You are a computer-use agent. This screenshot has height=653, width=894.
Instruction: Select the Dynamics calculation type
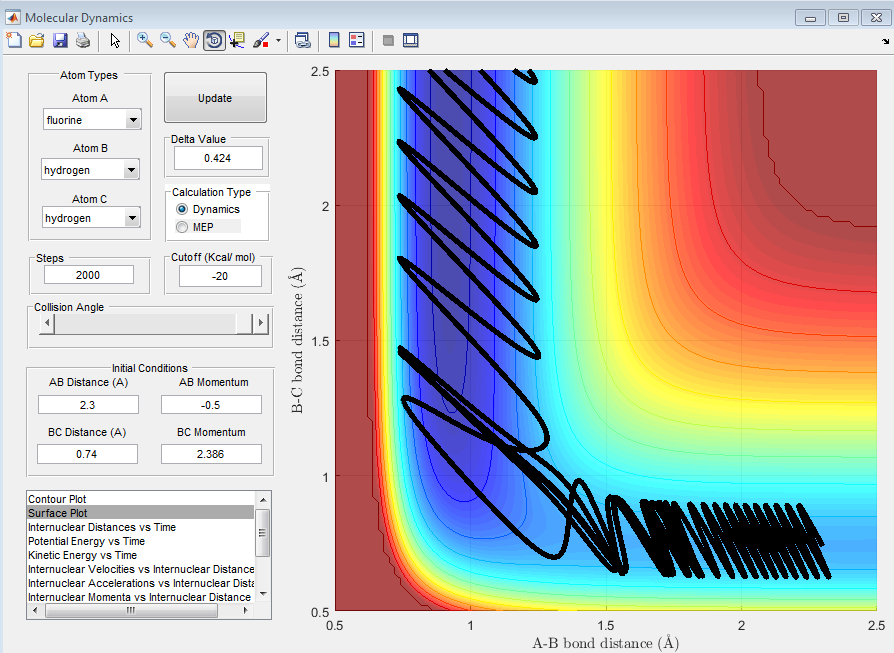(182, 209)
